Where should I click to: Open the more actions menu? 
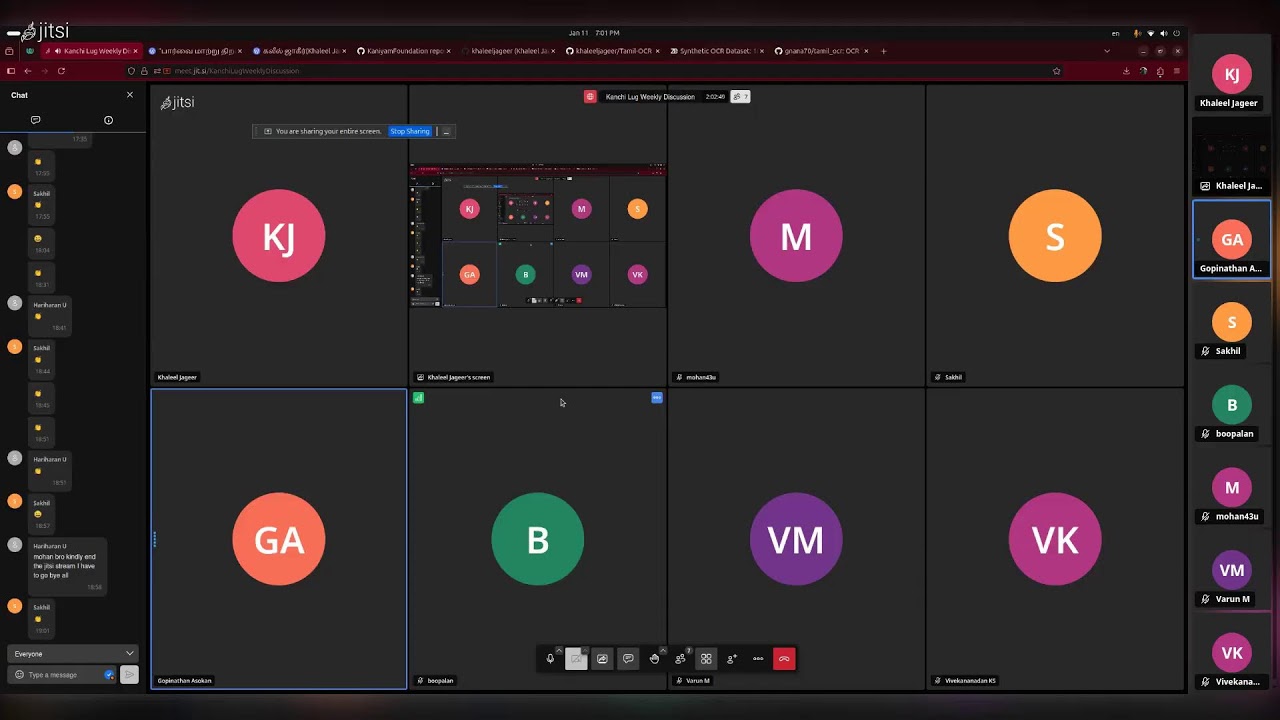[758, 659]
